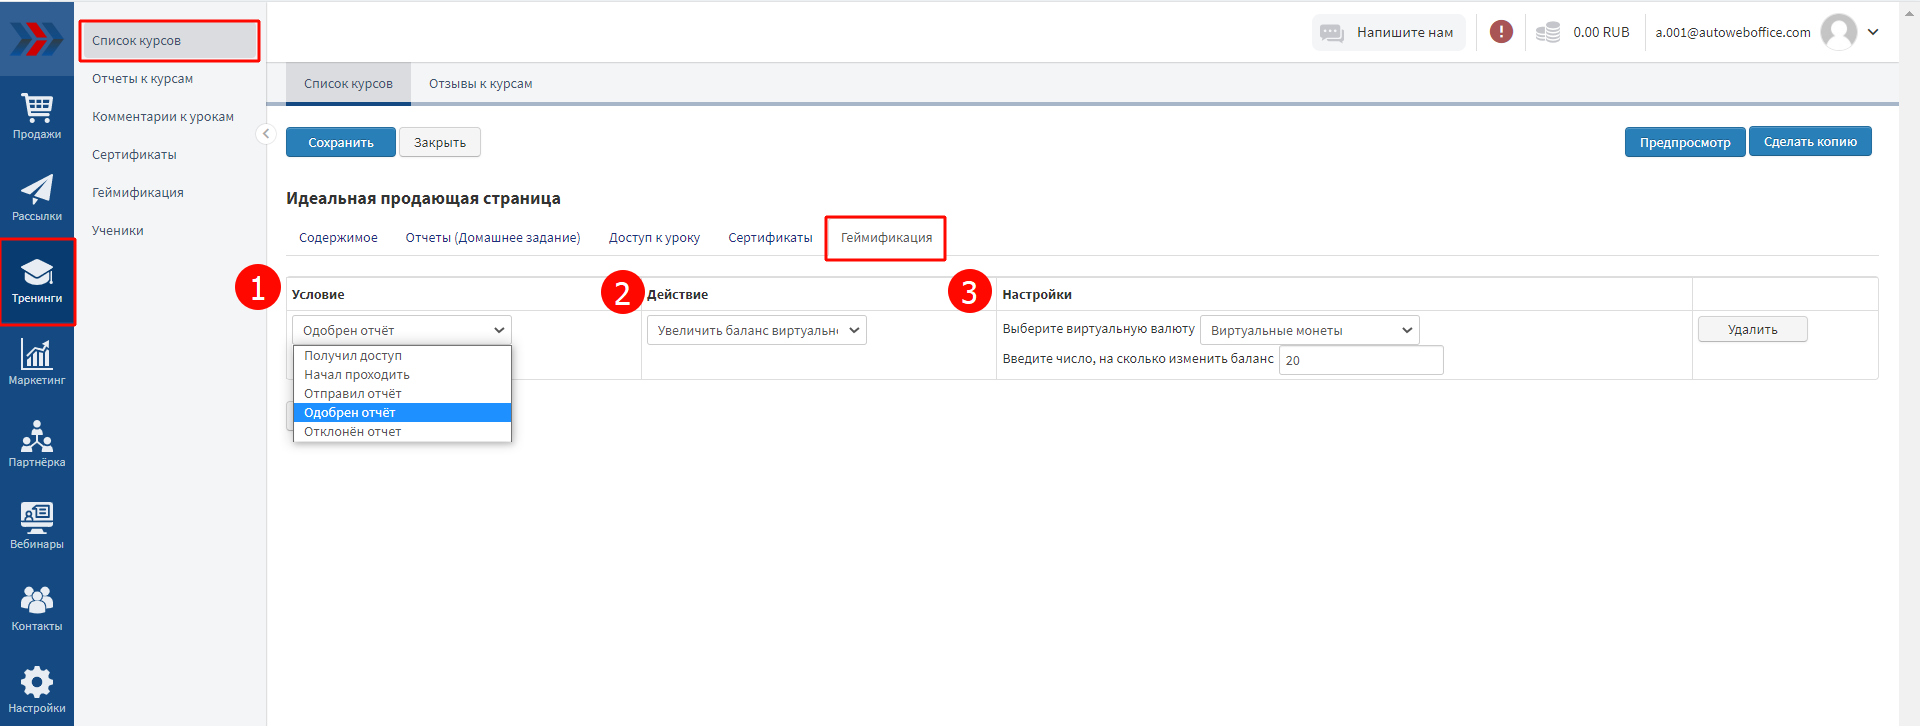Image resolution: width=1920 pixels, height=726 pixels.
Task: Collapse the left submenu panel arrow
Action: pos(266,133)
